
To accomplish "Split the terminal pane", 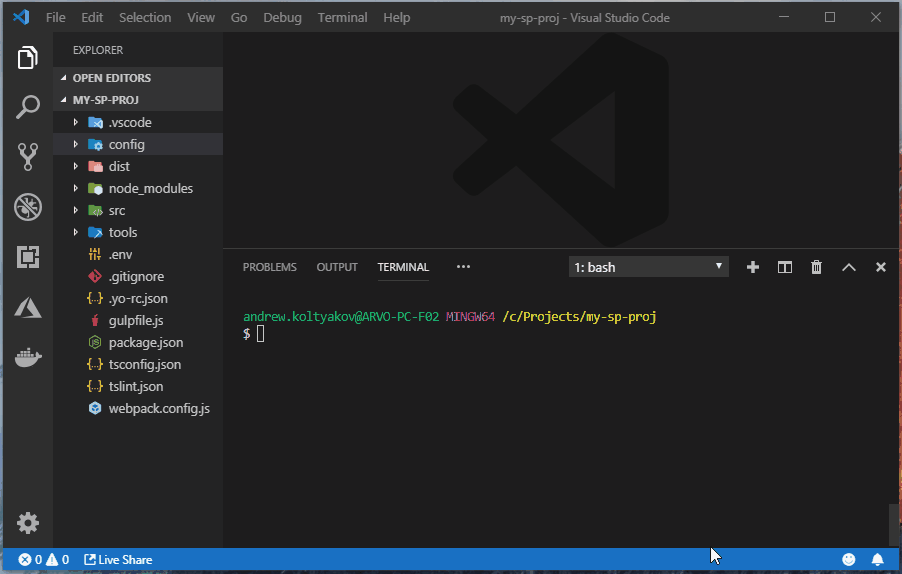I will coord(785,267).
